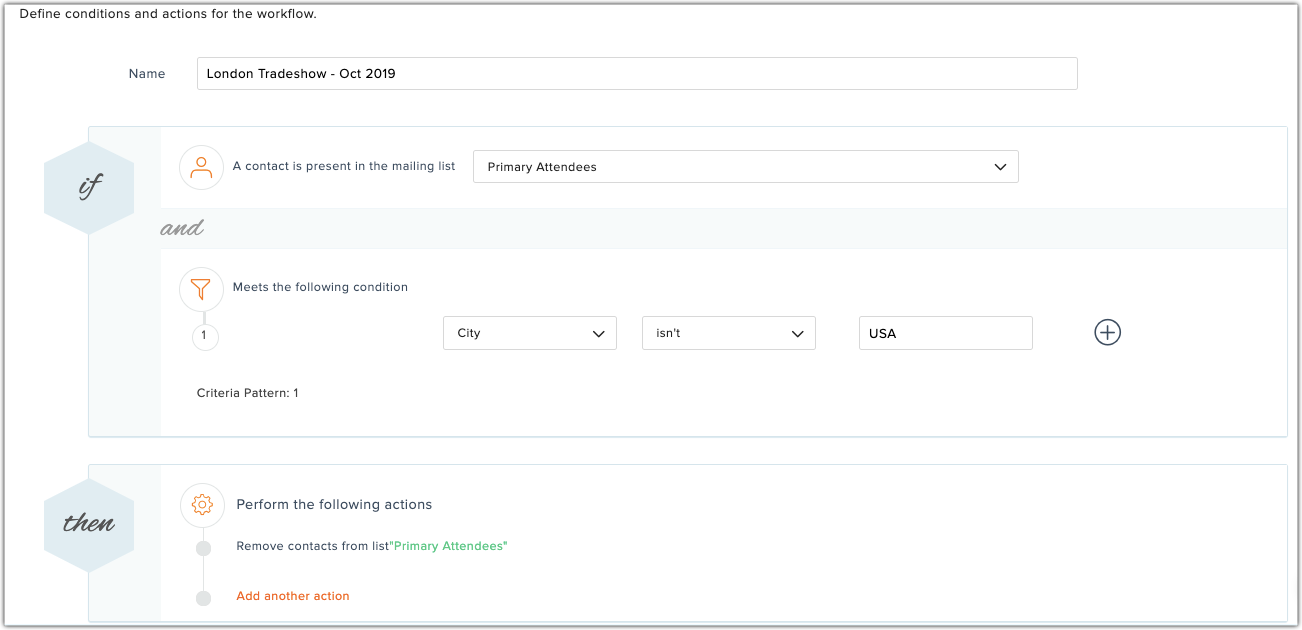This screenshot has width=1302, height=630.
Task: Click bullet beside Add another action
Action: 204,598
